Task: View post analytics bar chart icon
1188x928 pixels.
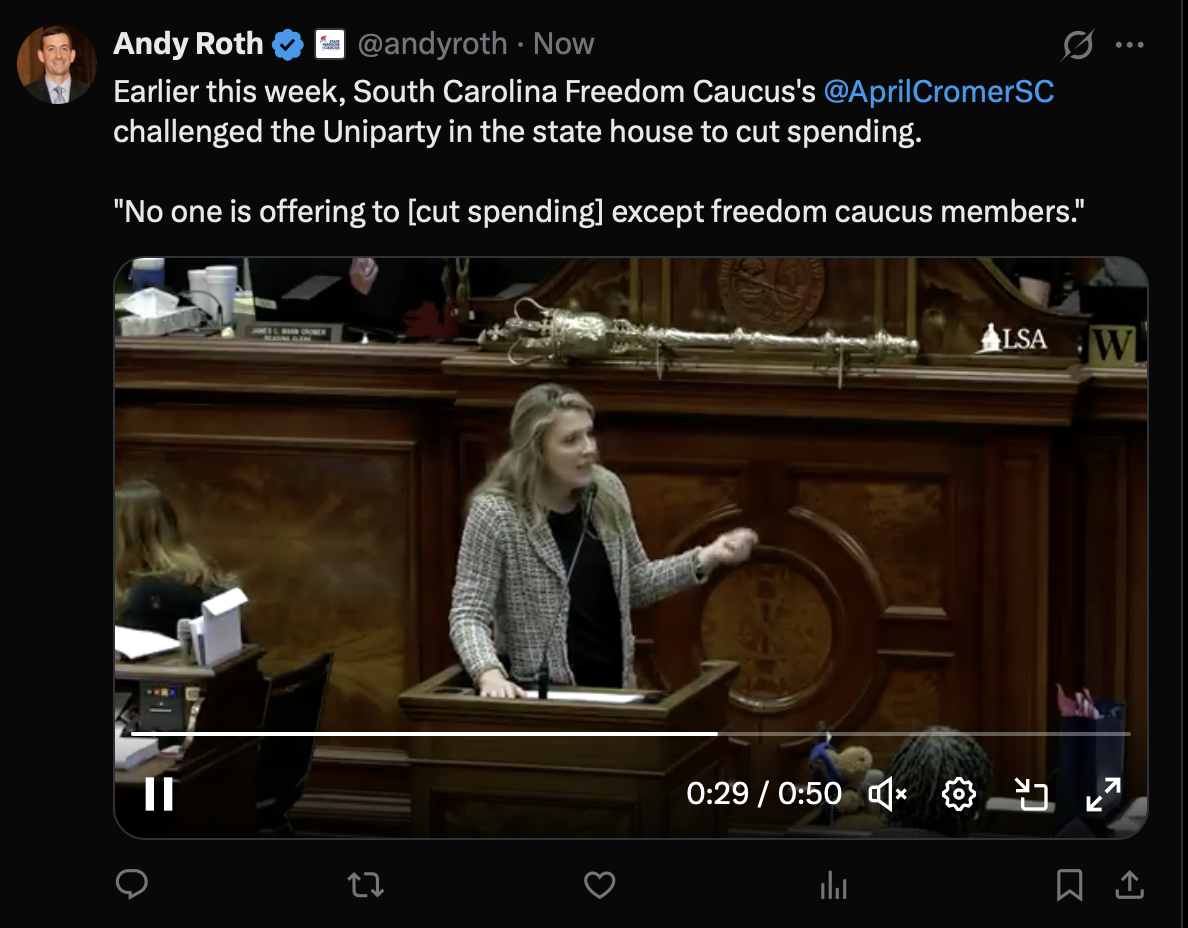Action: click(833, 885)
